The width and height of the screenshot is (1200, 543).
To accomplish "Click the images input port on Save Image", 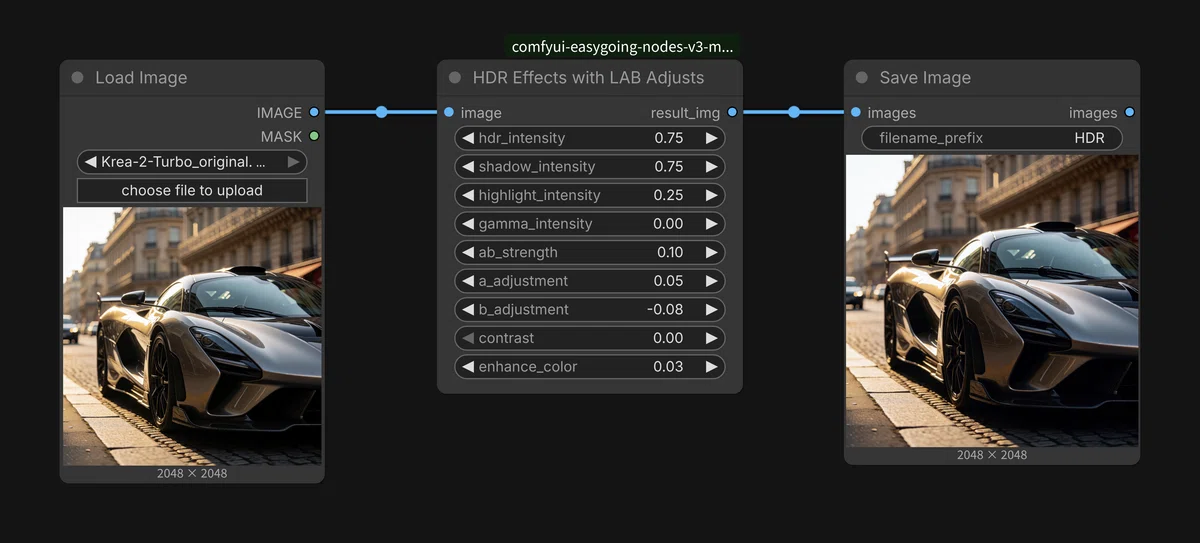I will coord(855,113).
